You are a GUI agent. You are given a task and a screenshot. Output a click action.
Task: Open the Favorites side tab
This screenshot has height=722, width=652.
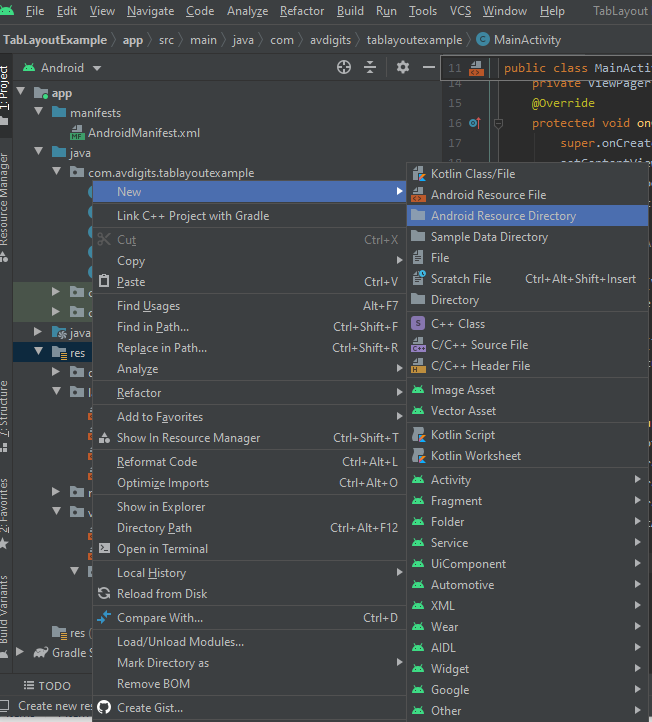5,512
